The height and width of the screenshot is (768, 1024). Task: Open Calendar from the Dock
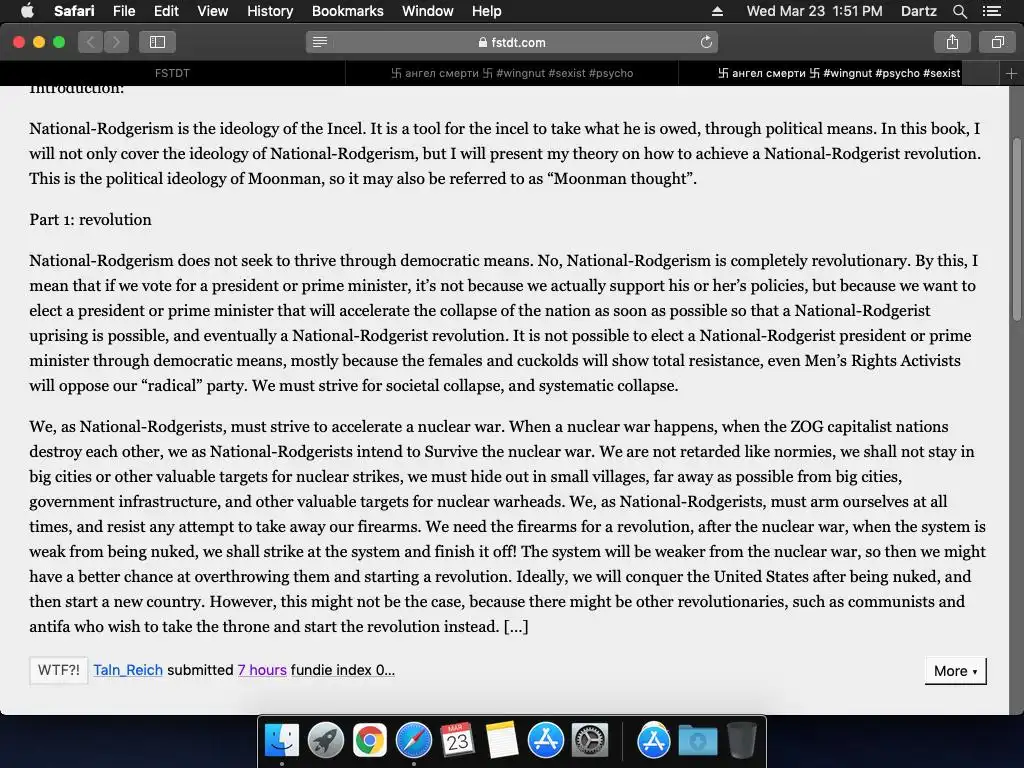pos(457,741)
